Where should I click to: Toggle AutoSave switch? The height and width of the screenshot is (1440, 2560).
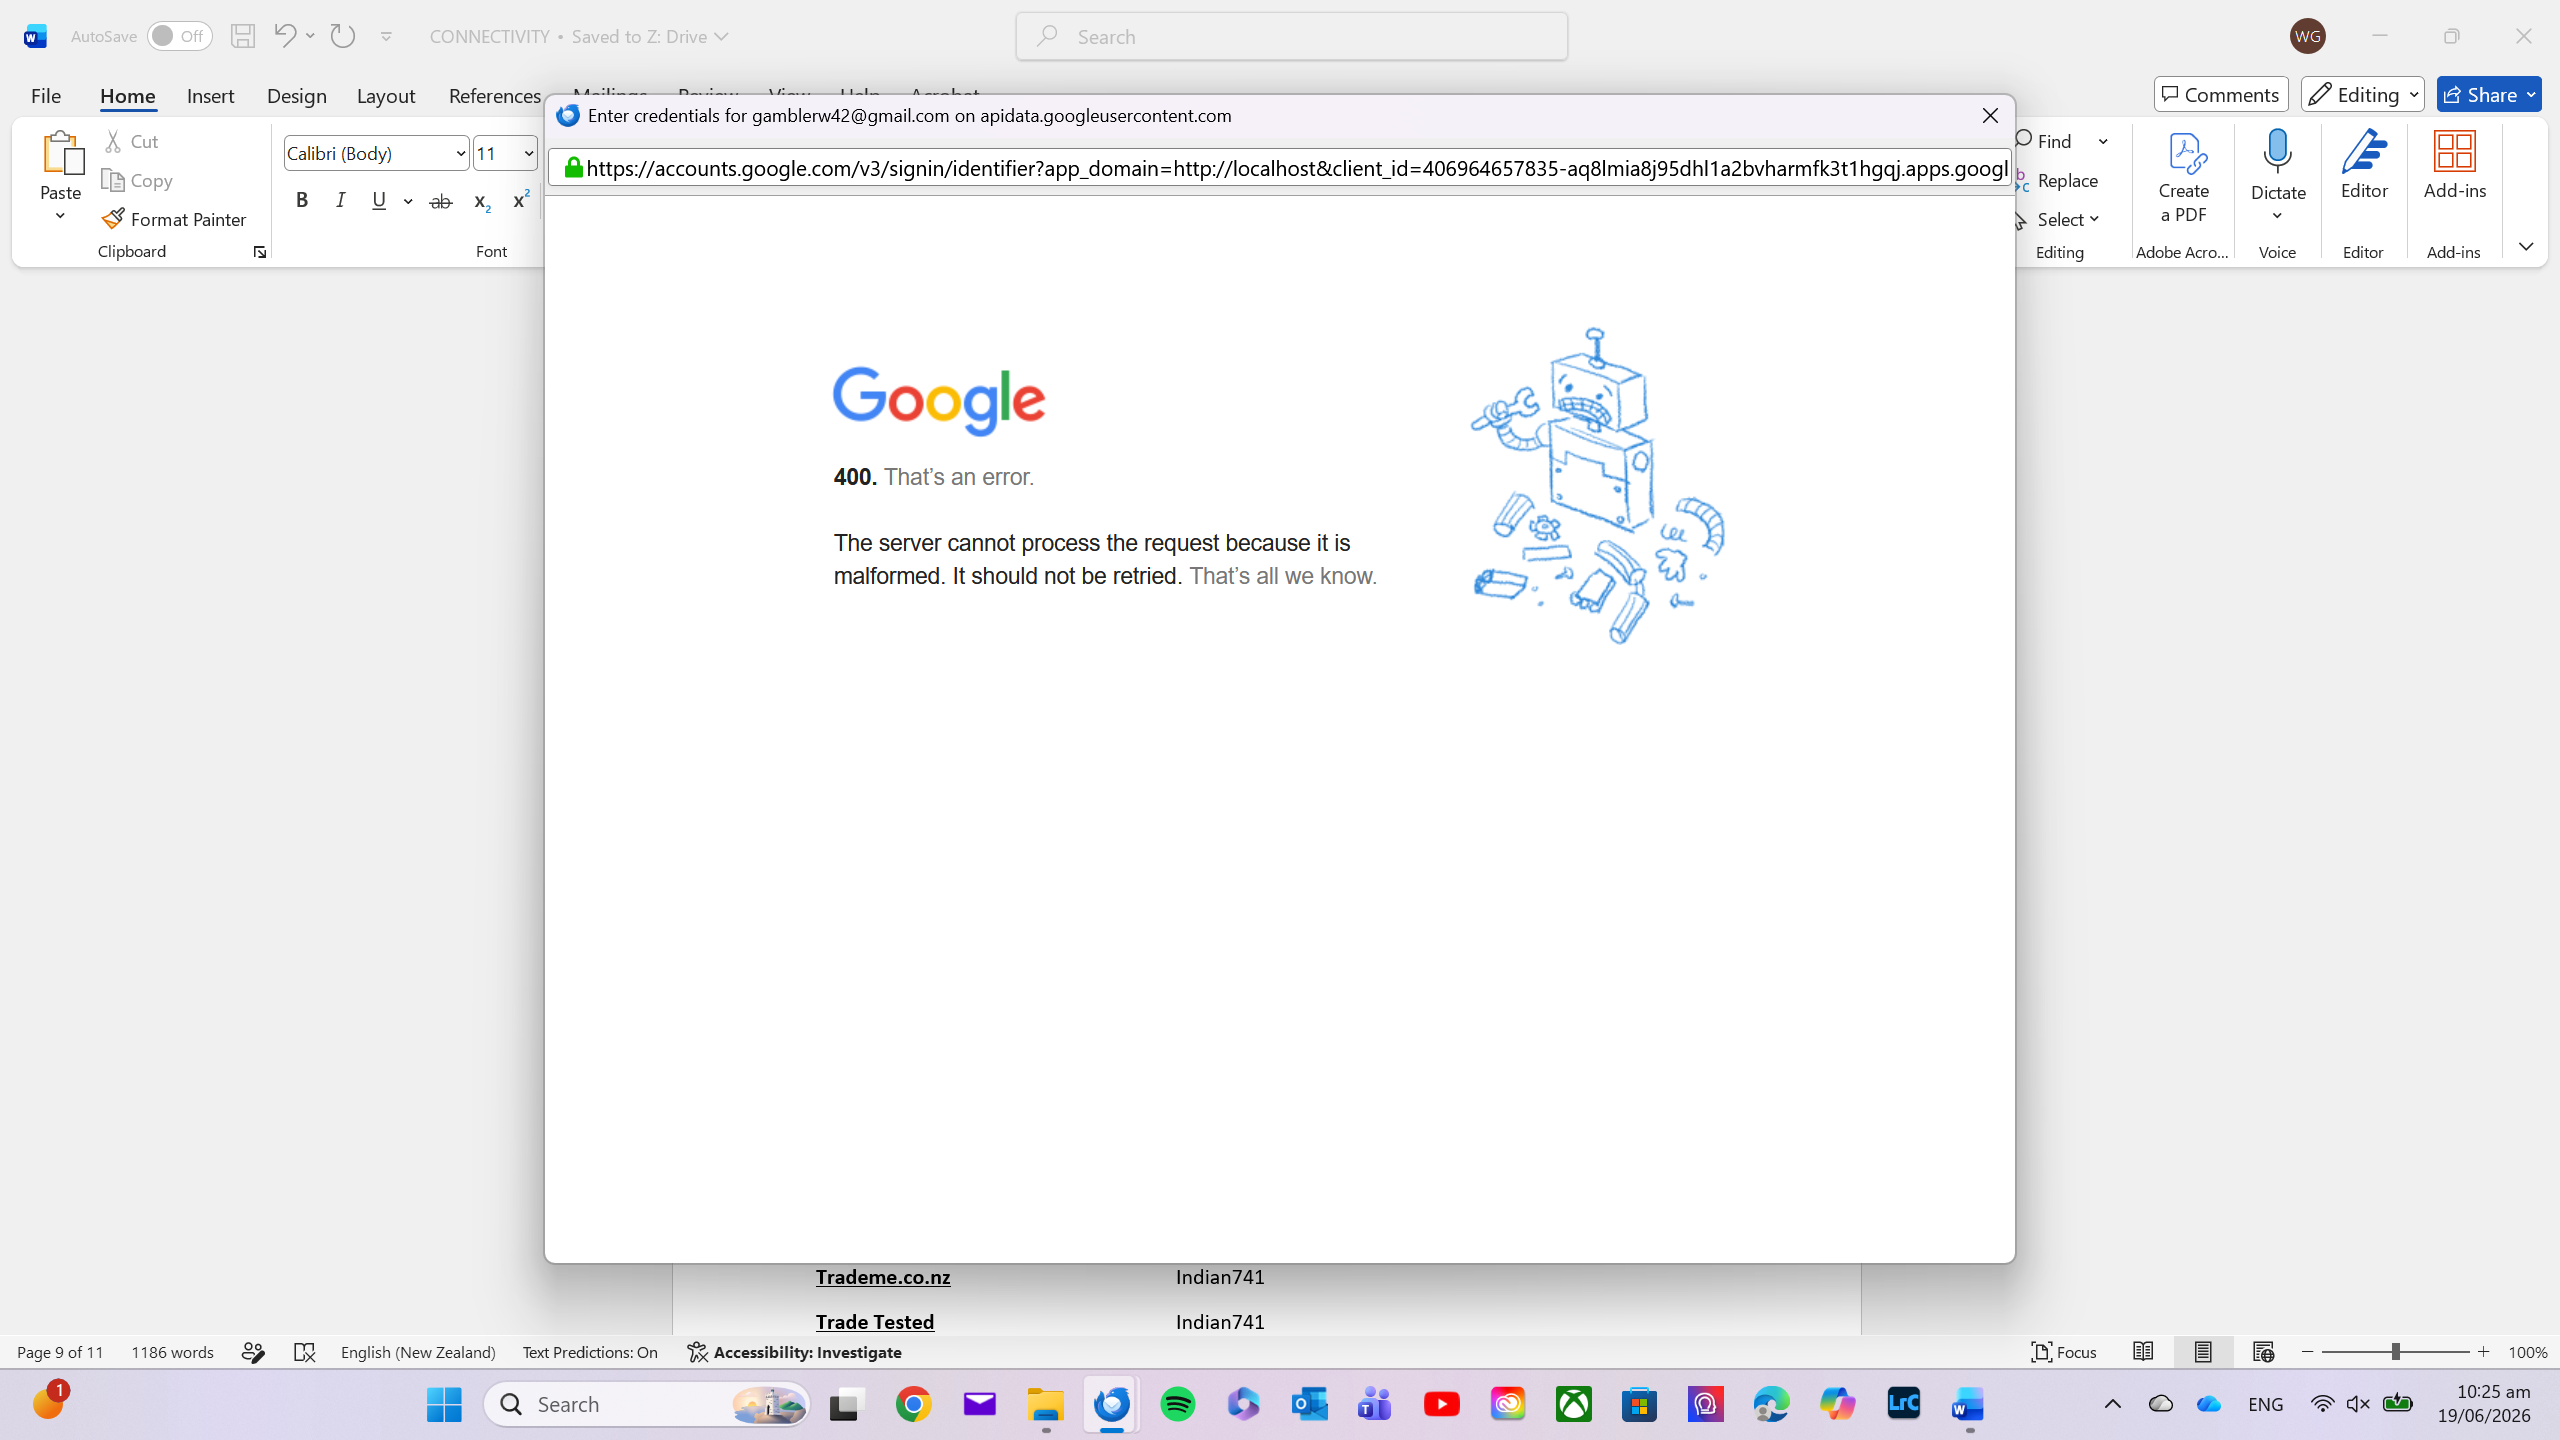(180, 36)
